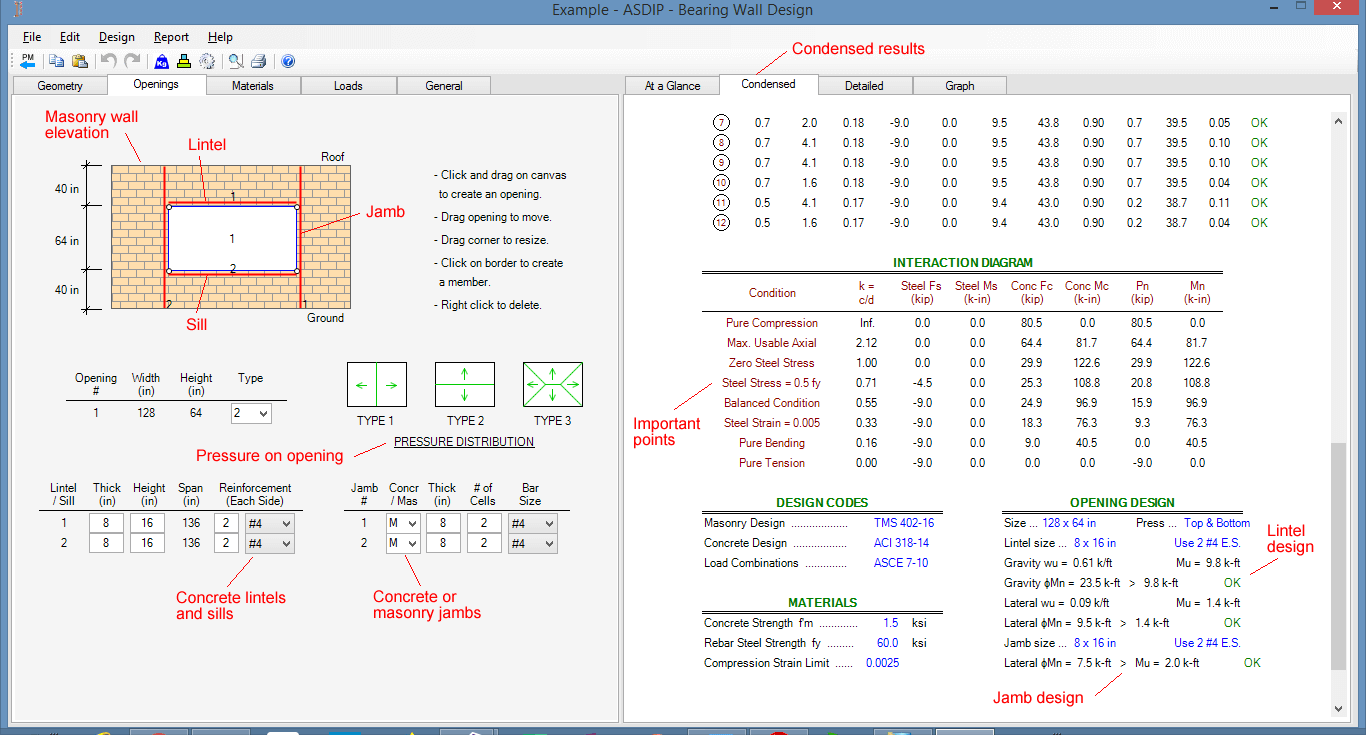Open Jamb 2 Concr / Mas dropdown
This screenshot has height=735, width=1366.
[x=404, y=543]
